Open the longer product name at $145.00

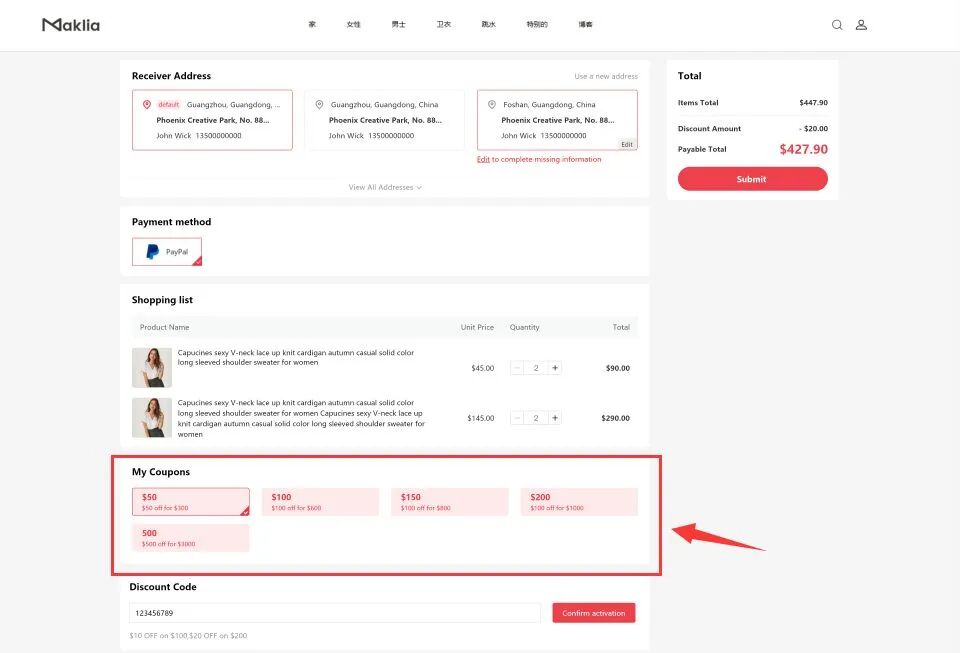pos(301,419)
